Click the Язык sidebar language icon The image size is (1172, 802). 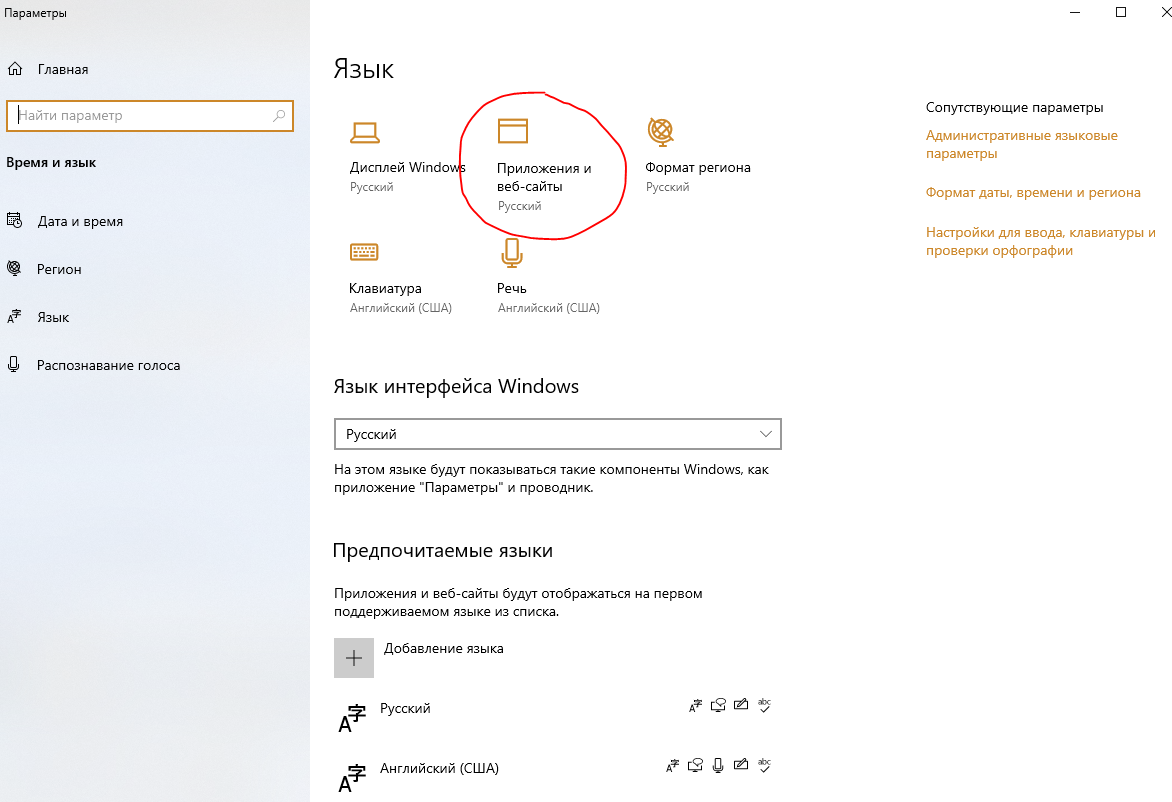14,317
